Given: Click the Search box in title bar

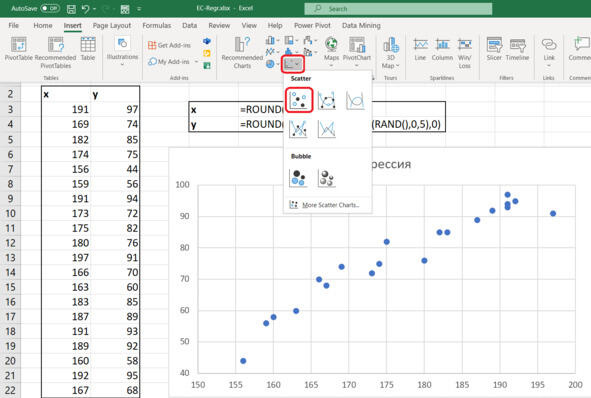Looking at the screenshot, I should [398, 9].
